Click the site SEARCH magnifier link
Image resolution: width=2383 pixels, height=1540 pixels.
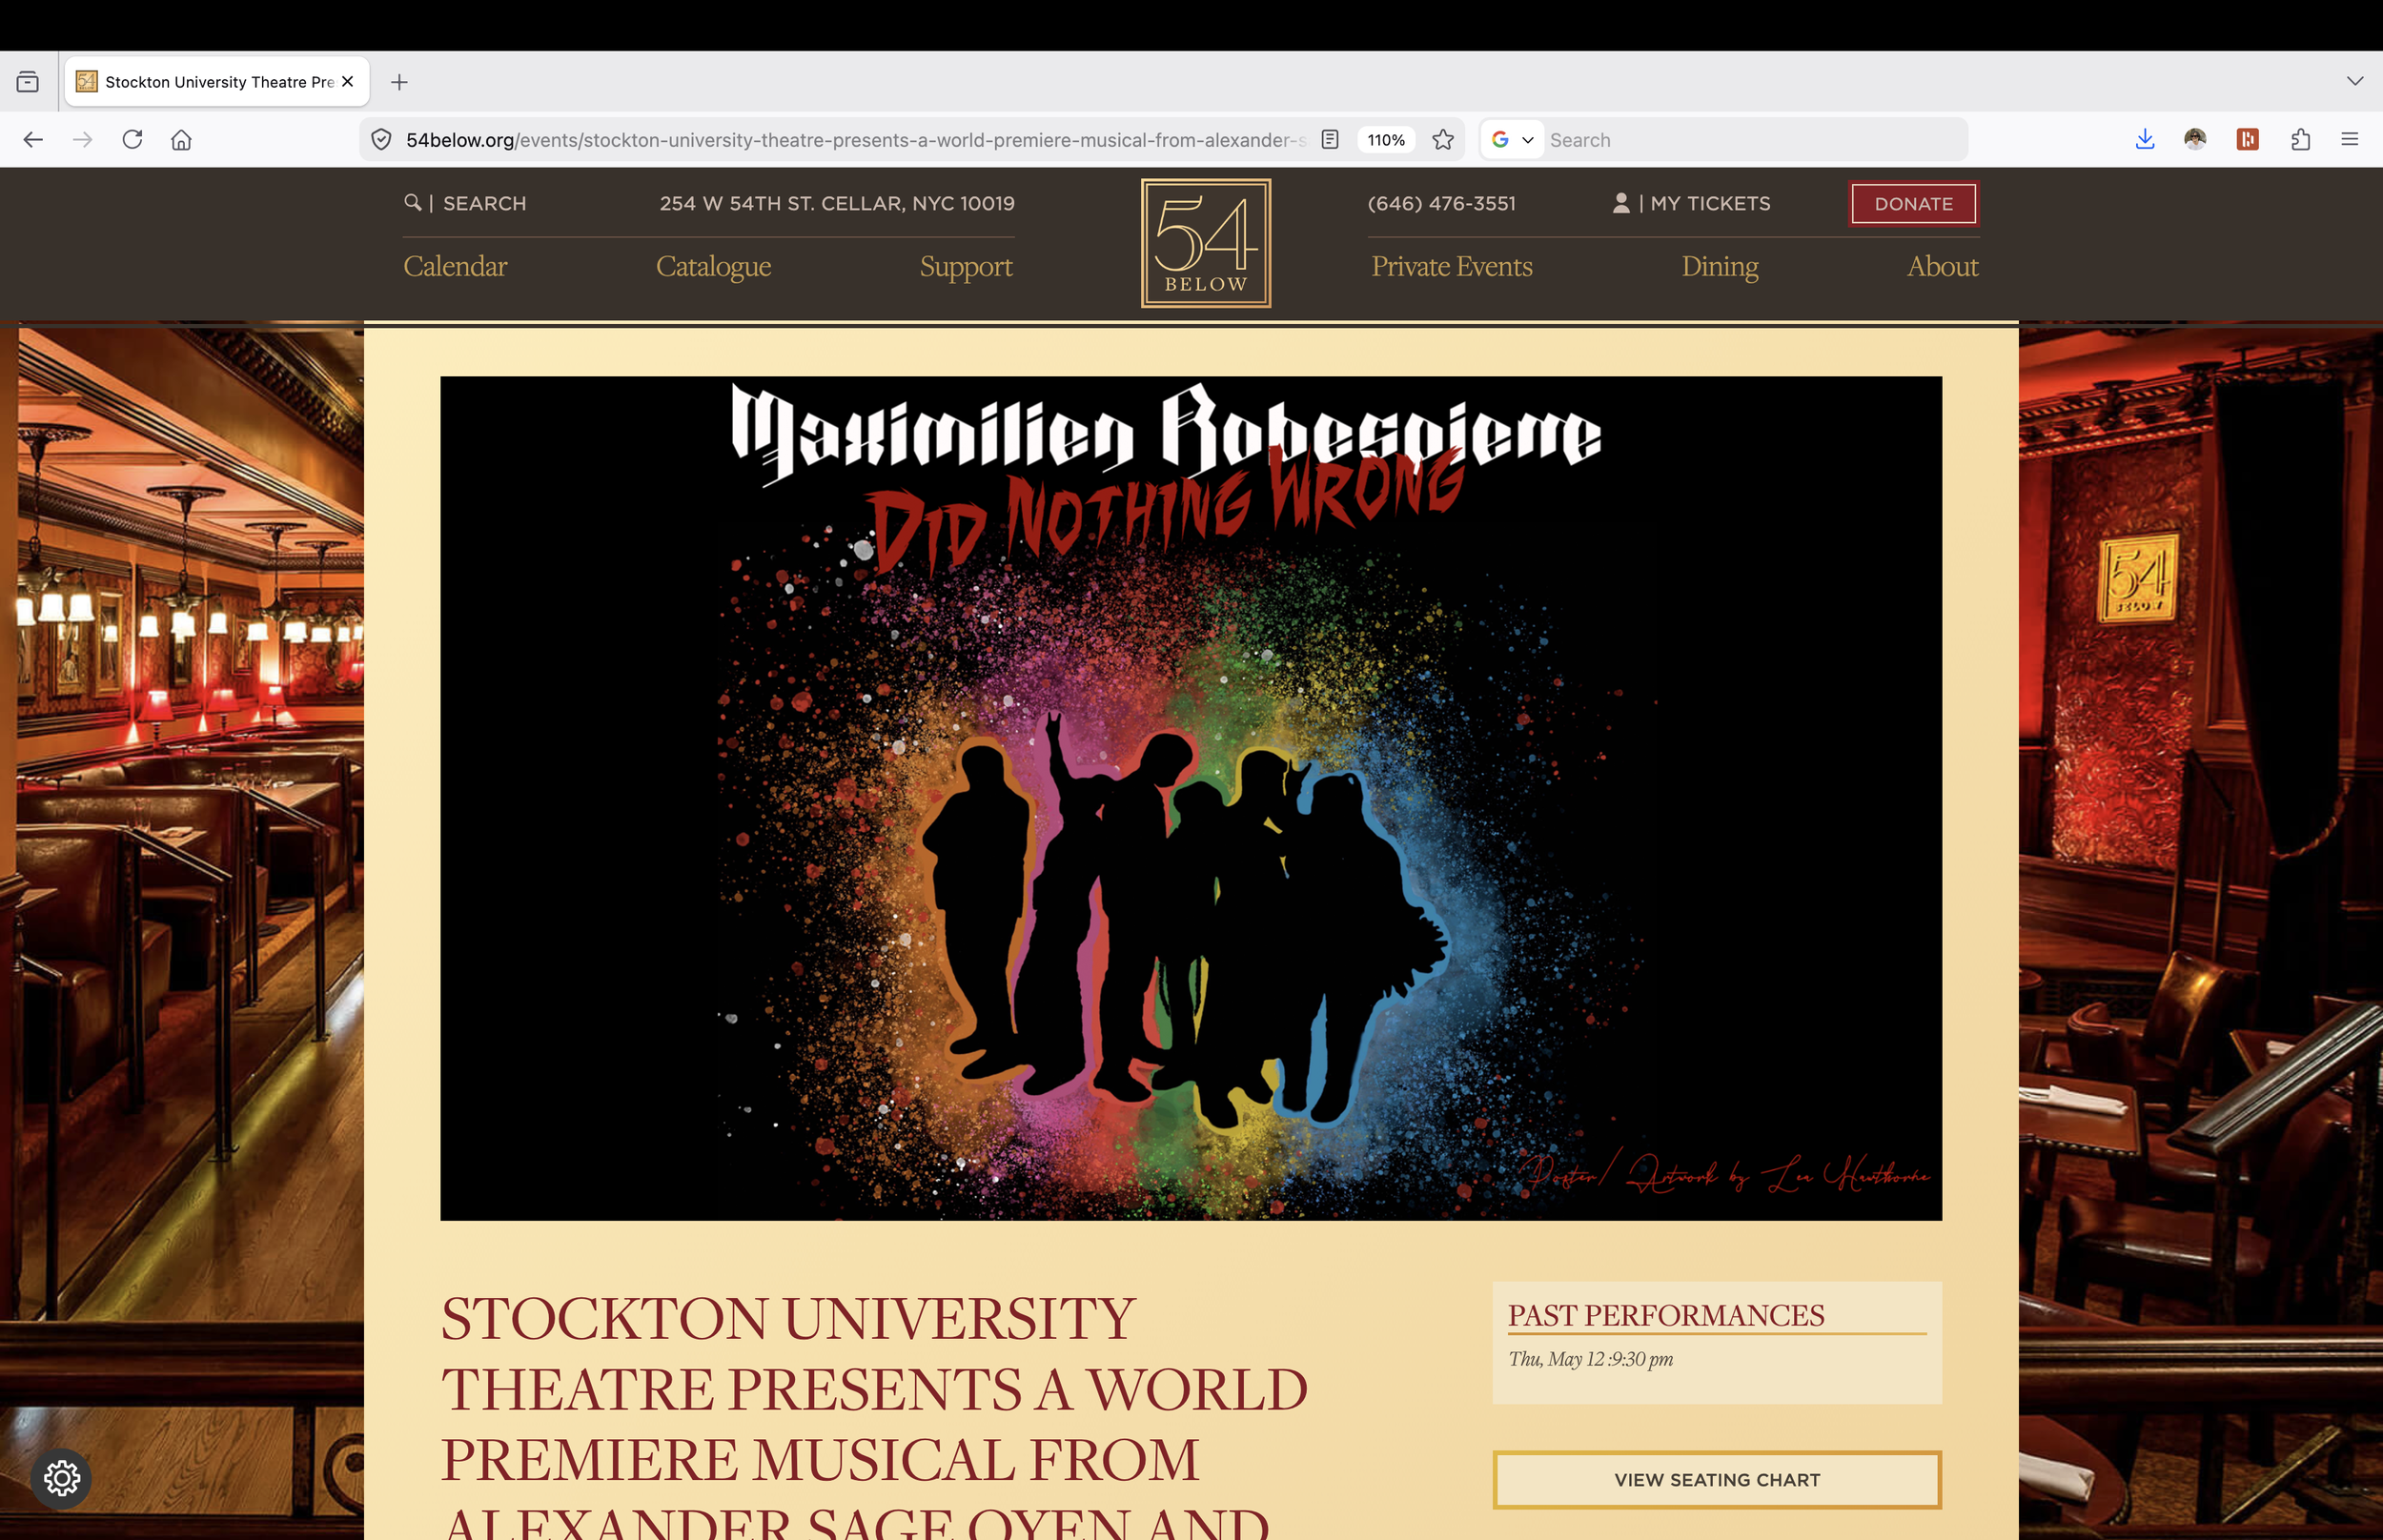(x=465, y=203)
